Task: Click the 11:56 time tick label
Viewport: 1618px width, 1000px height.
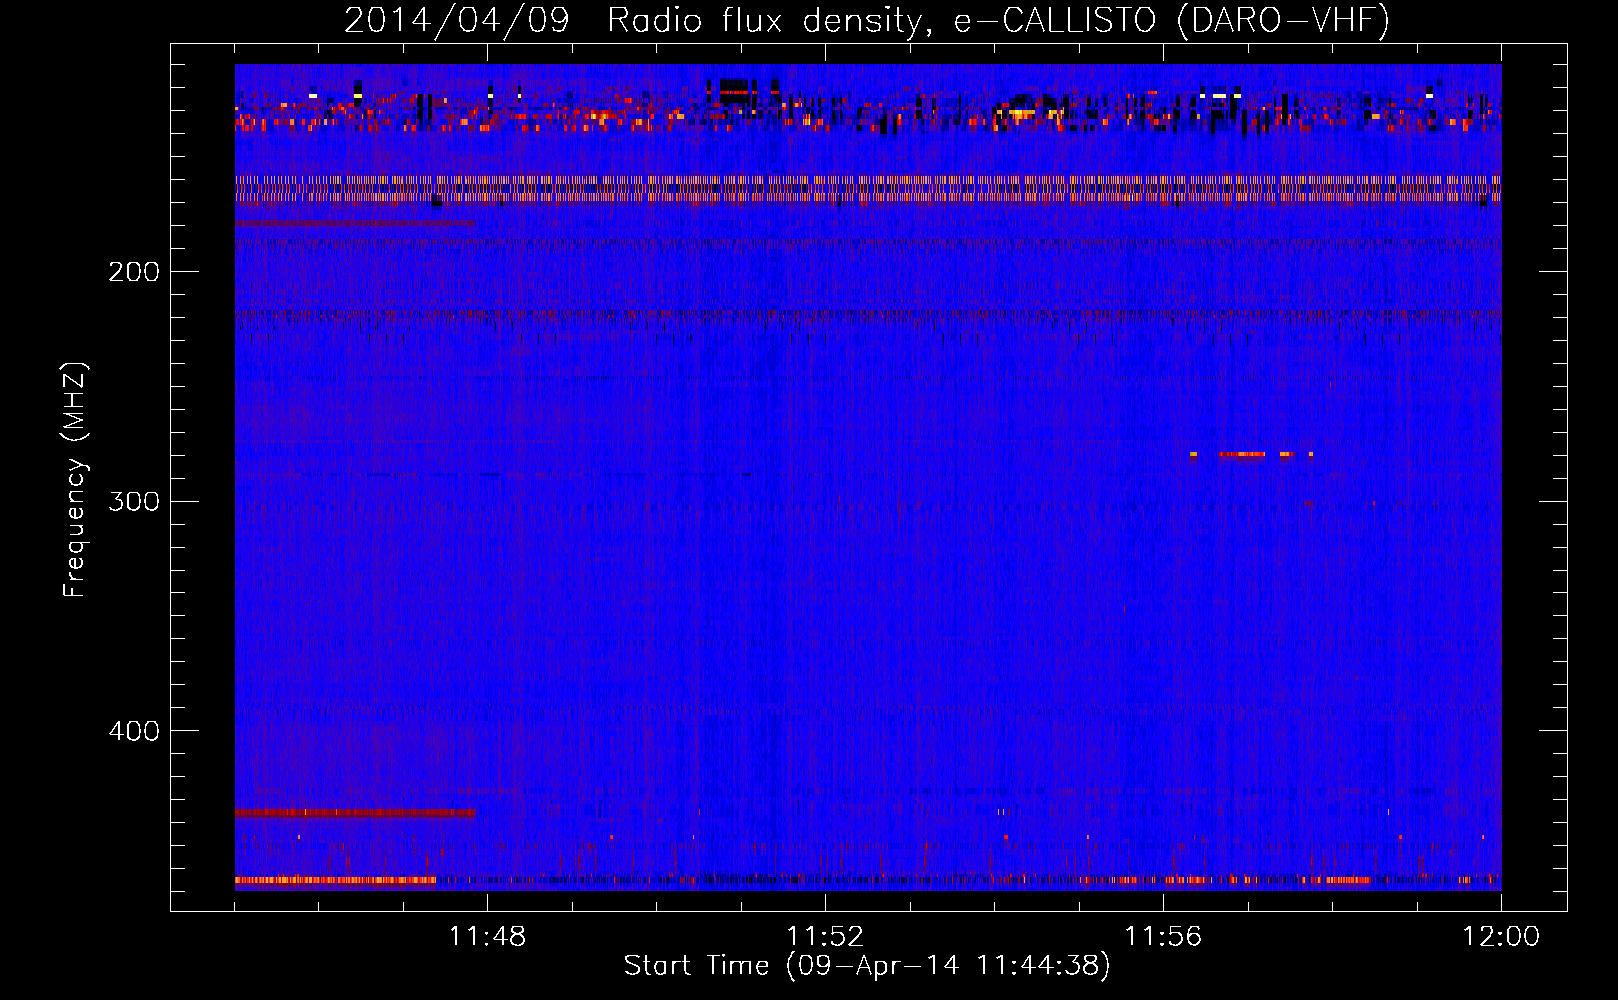Action: [x=1163, y=937]
